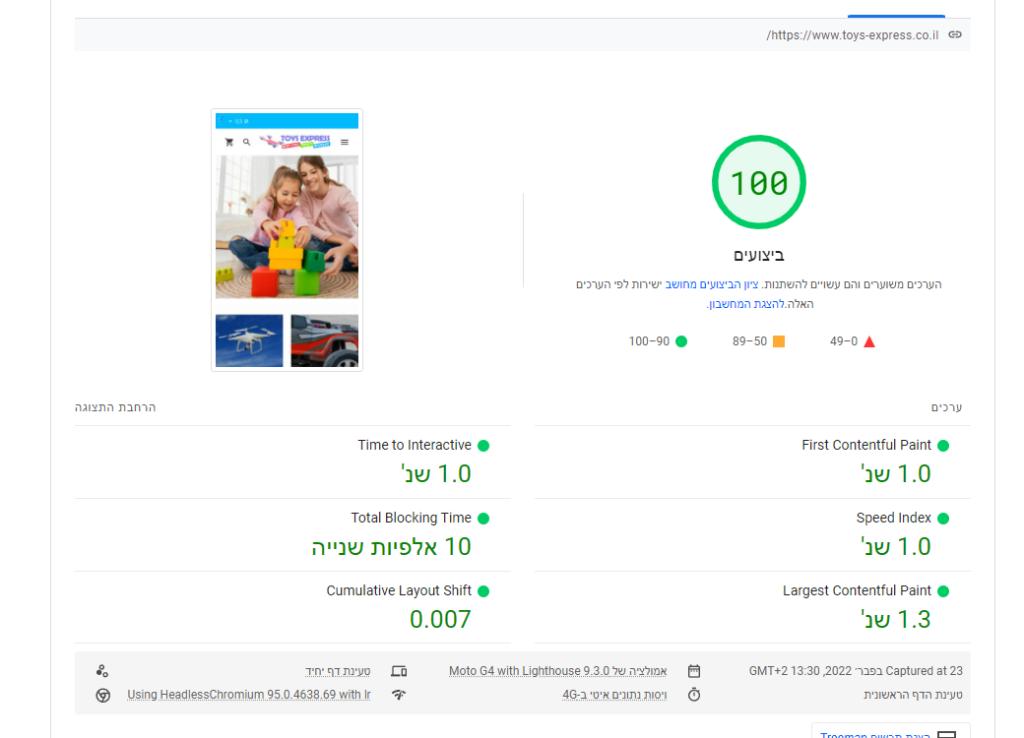Viewport: 1024px width, 738px height.
Task: Click the green circle 90–100 legend icon
Action: point(681,341)
